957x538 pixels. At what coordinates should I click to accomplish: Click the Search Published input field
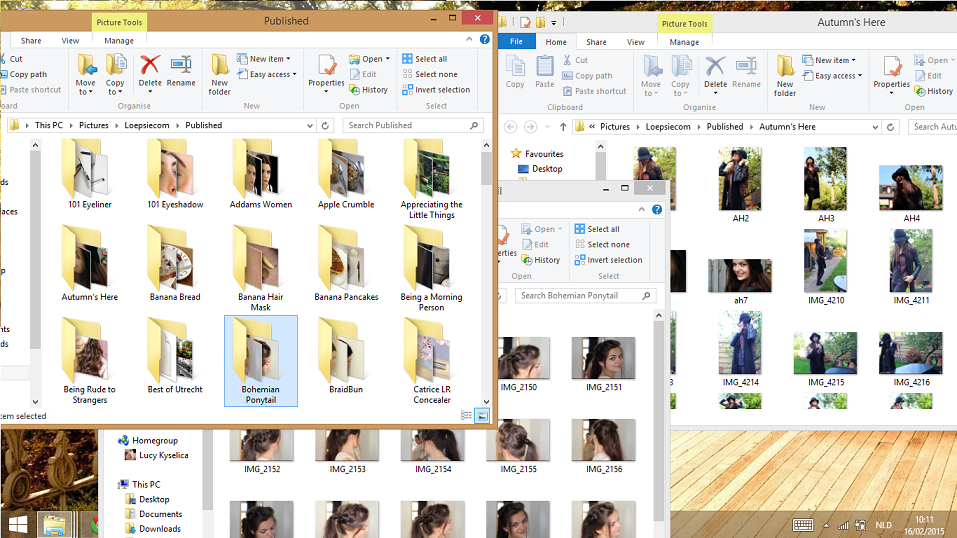[x=412, y=125]
